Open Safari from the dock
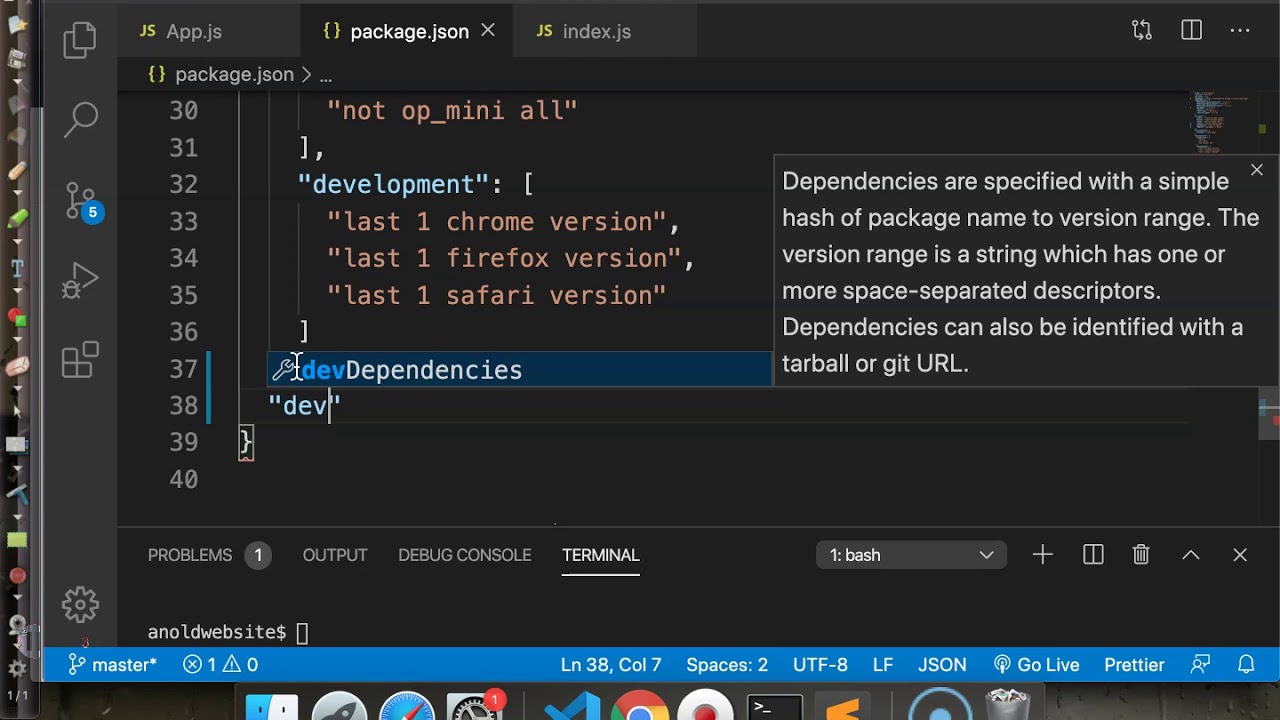This screenshot has width=1280, height=720. [406, 706]
